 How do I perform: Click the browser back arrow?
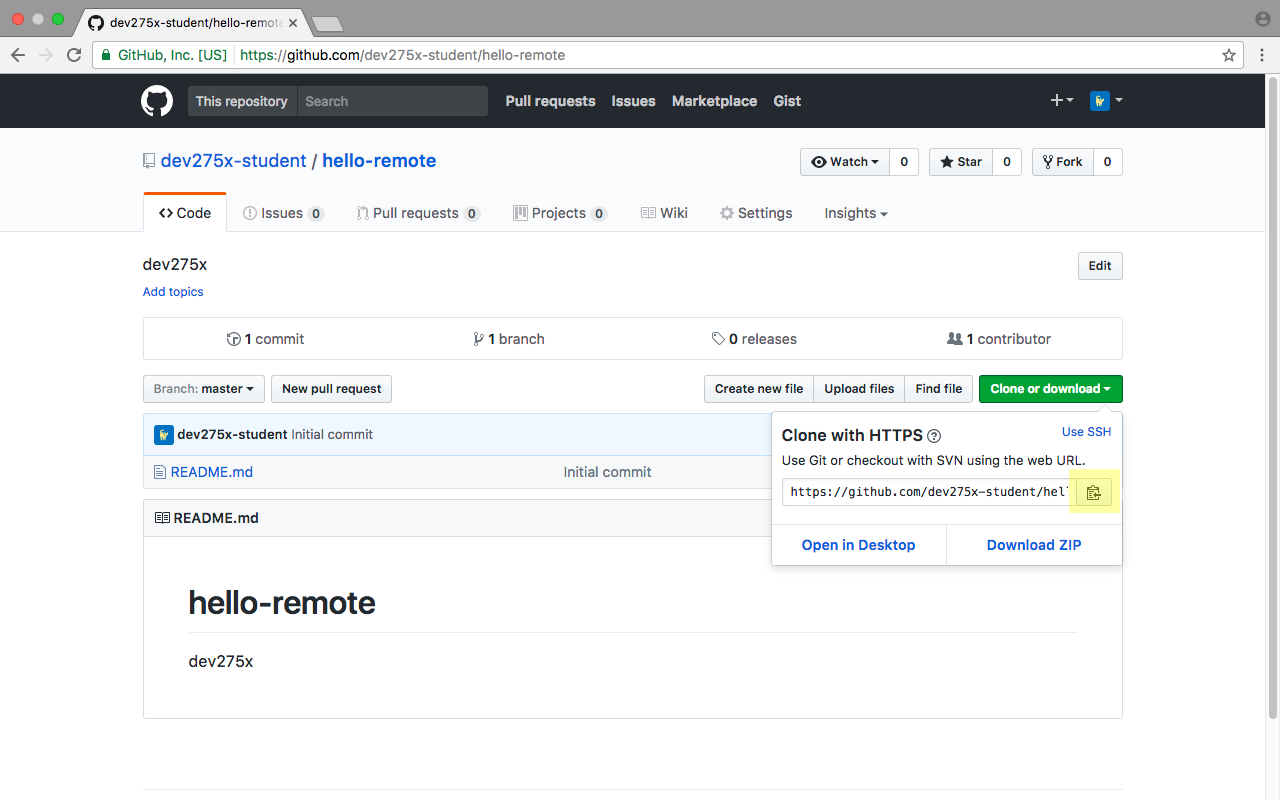(17, 55)
